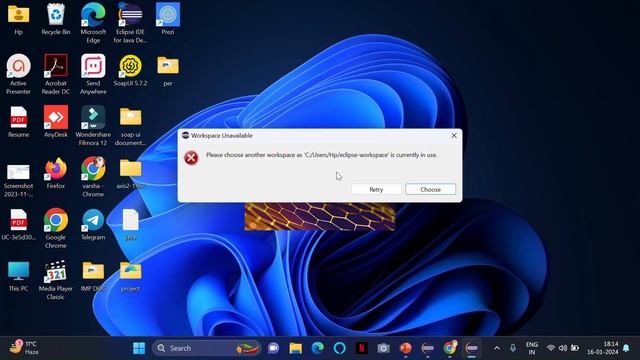Select the 'per' folder on desktop
The width and height of the screenshot is (640, 360).
[x=168, y=71]
